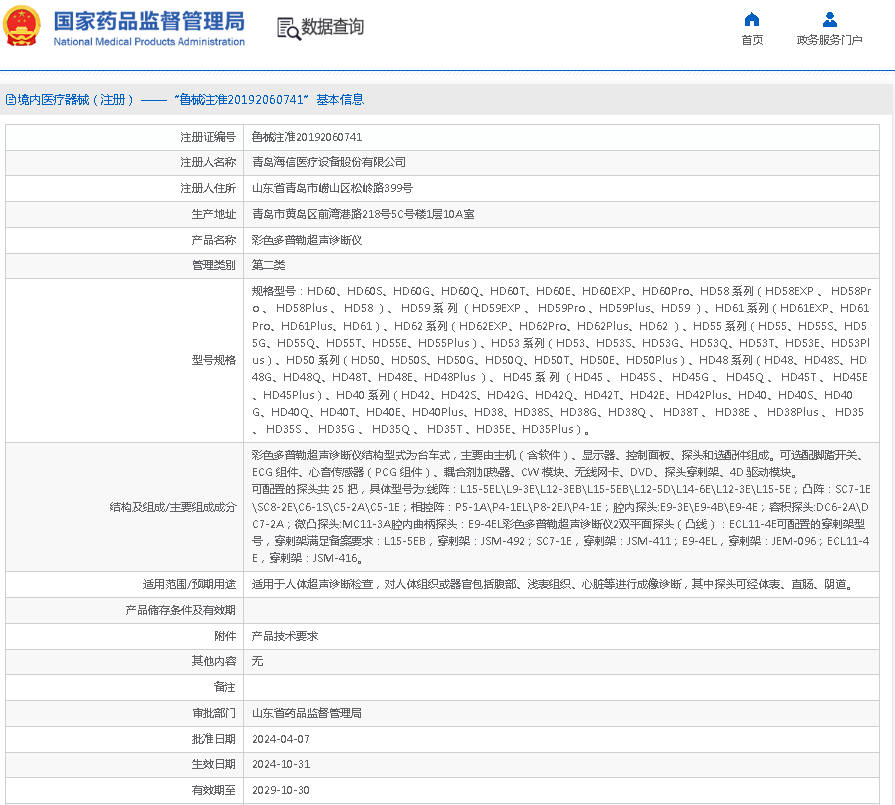Click the 数据查询 heading text
This screenshot has width=895, height=805.
[x=333, y=27]
